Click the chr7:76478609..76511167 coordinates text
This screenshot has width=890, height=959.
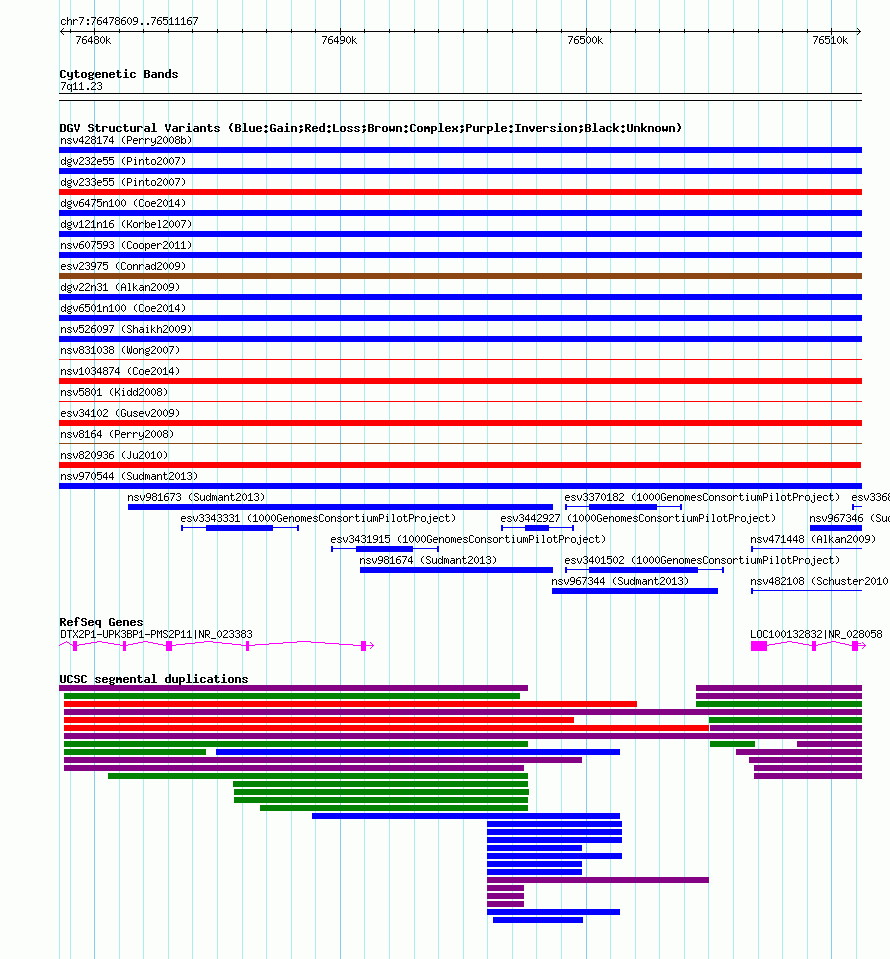pyautogui.click(x=129, y=21)
